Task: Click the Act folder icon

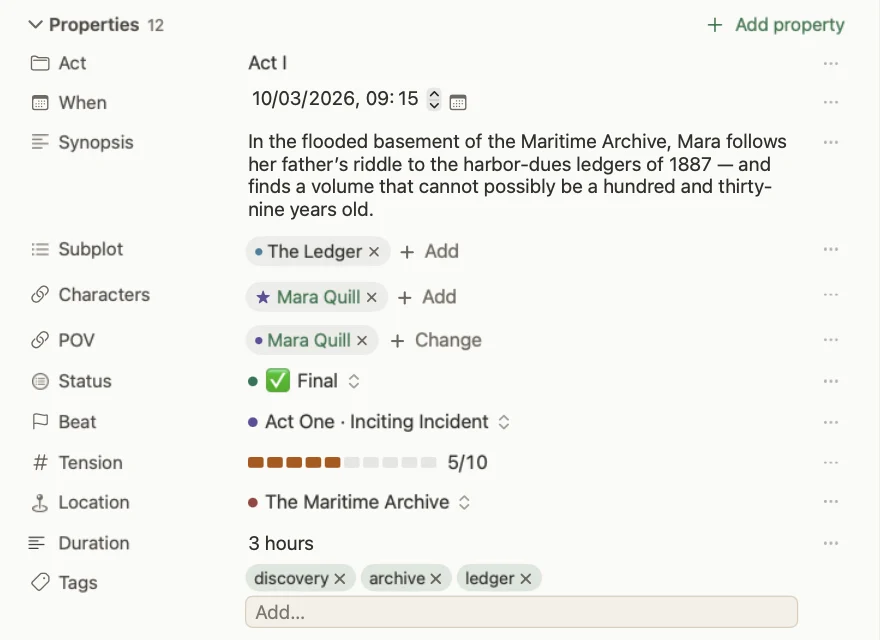Action: pos(40,63)
